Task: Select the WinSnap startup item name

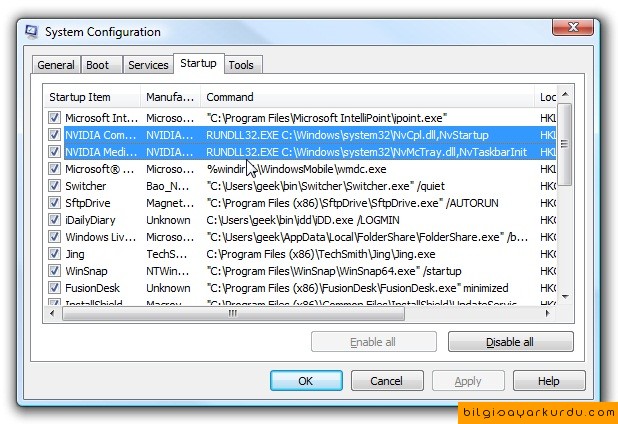Action: [86, 271]
